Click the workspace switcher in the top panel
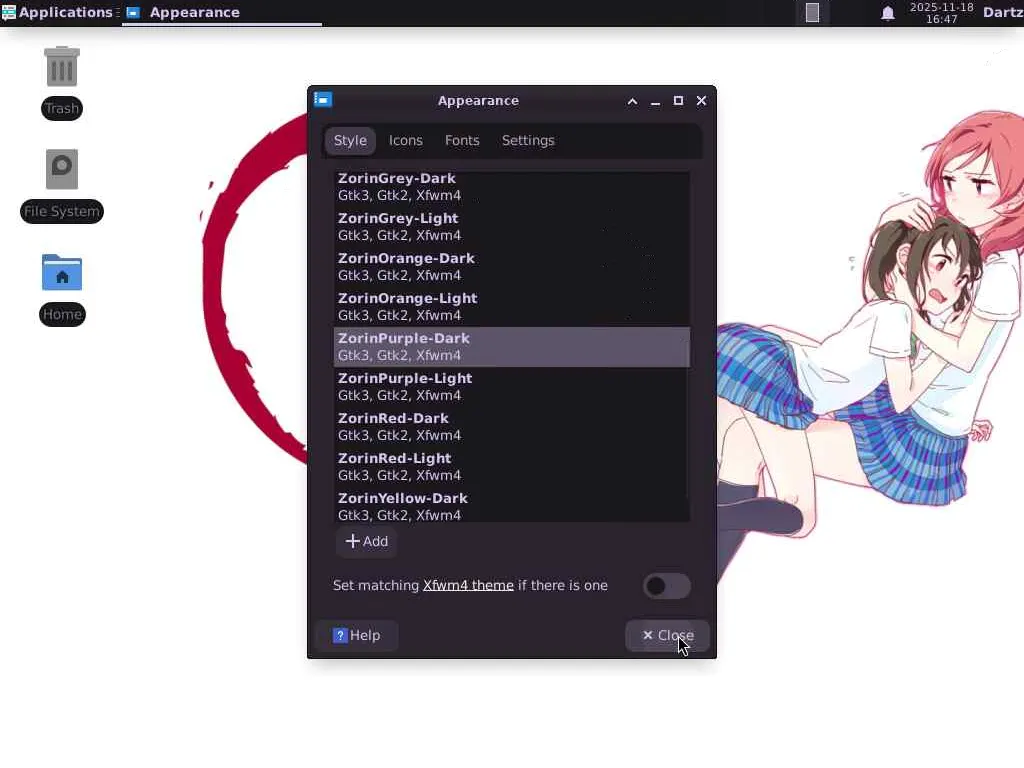The image size is (1024, 768). pyautogui.click(x=812, y=12)
